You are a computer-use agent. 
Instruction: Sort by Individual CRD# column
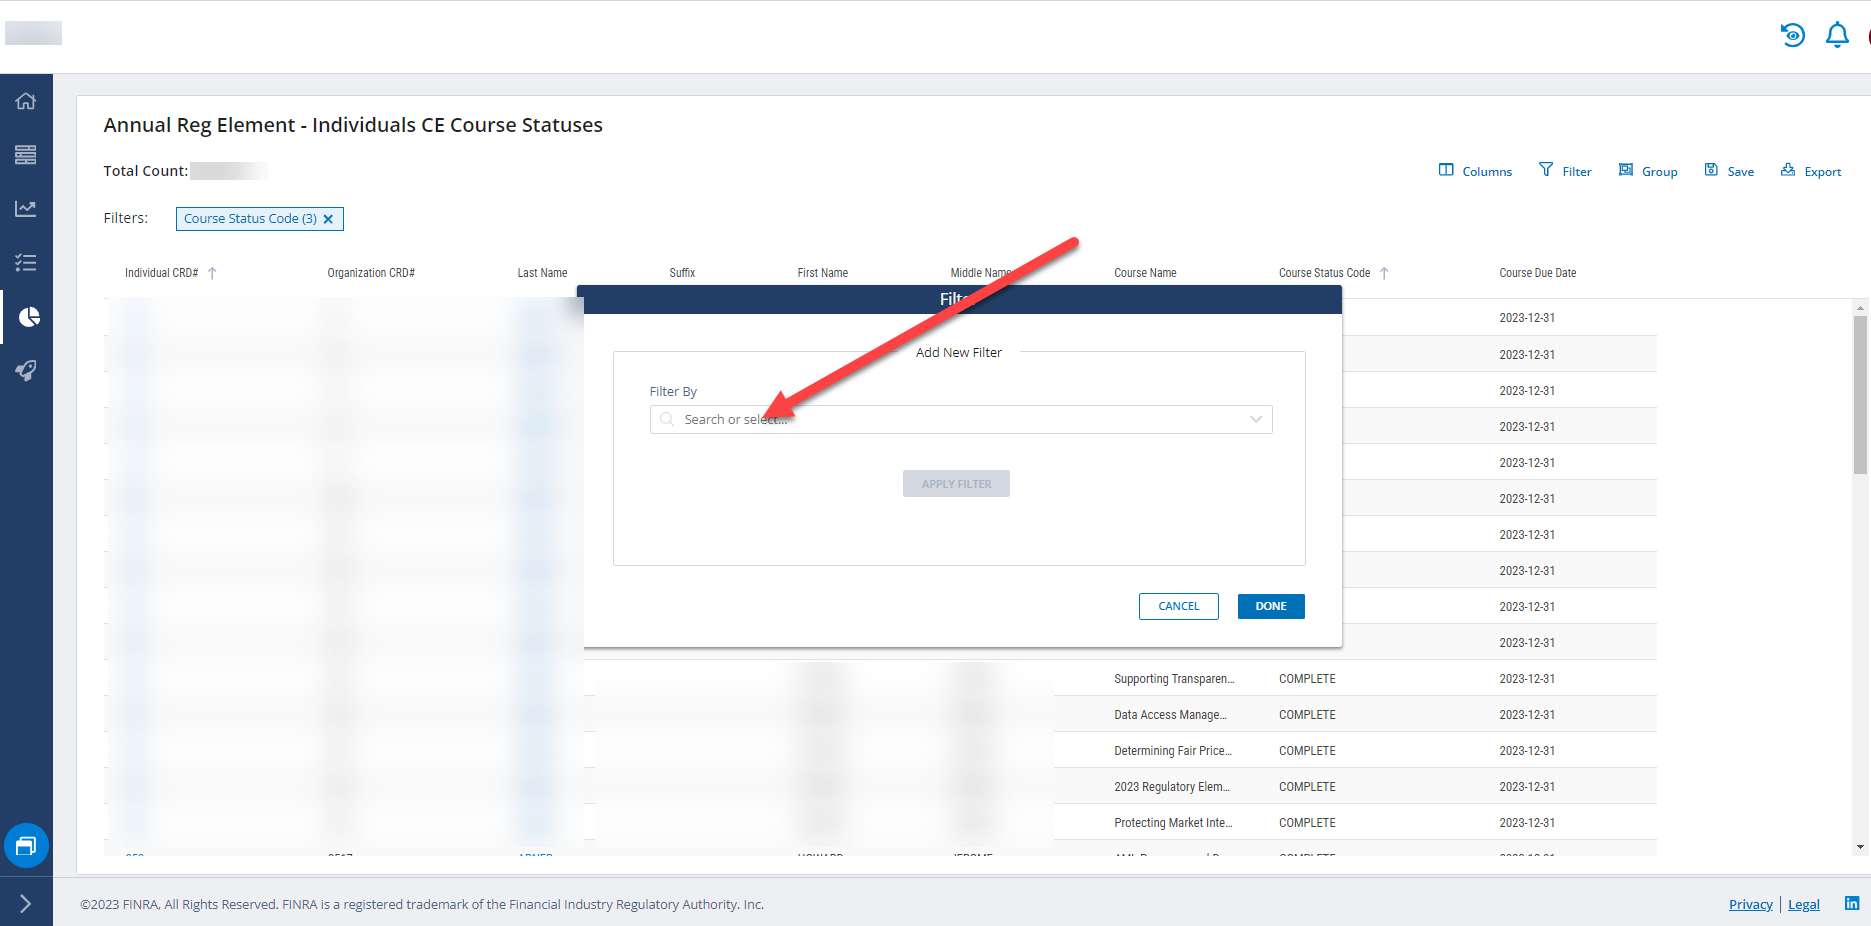162,273
